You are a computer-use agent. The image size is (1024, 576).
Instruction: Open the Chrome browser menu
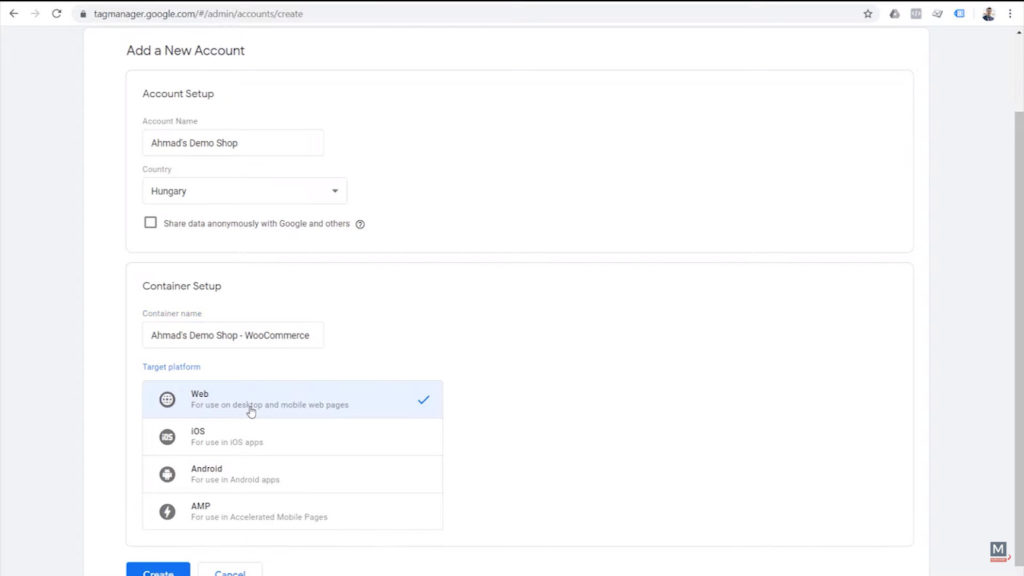(1010, 13)
